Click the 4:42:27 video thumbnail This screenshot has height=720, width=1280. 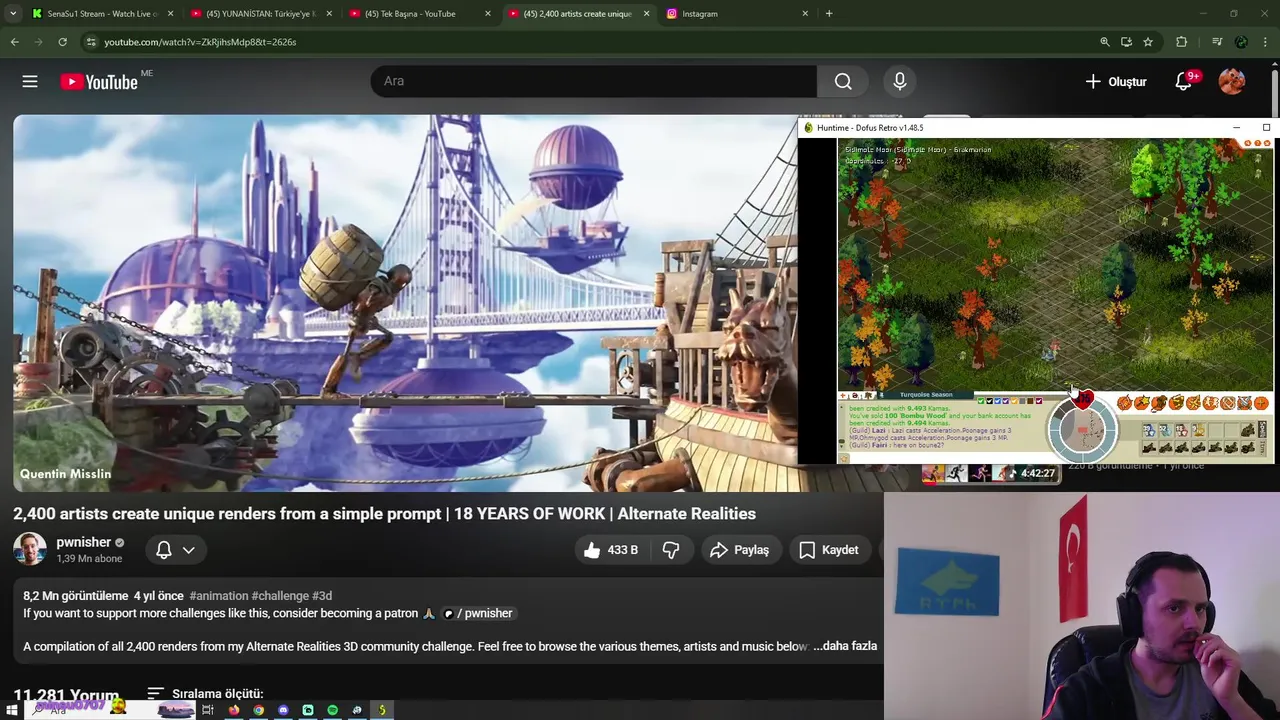point(990,473)
